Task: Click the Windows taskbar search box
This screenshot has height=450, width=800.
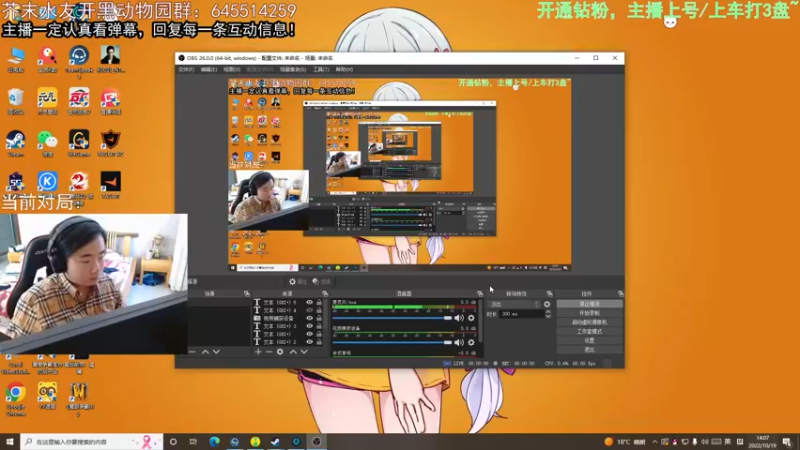Action: pyautogui.click(x=92, y=441)
